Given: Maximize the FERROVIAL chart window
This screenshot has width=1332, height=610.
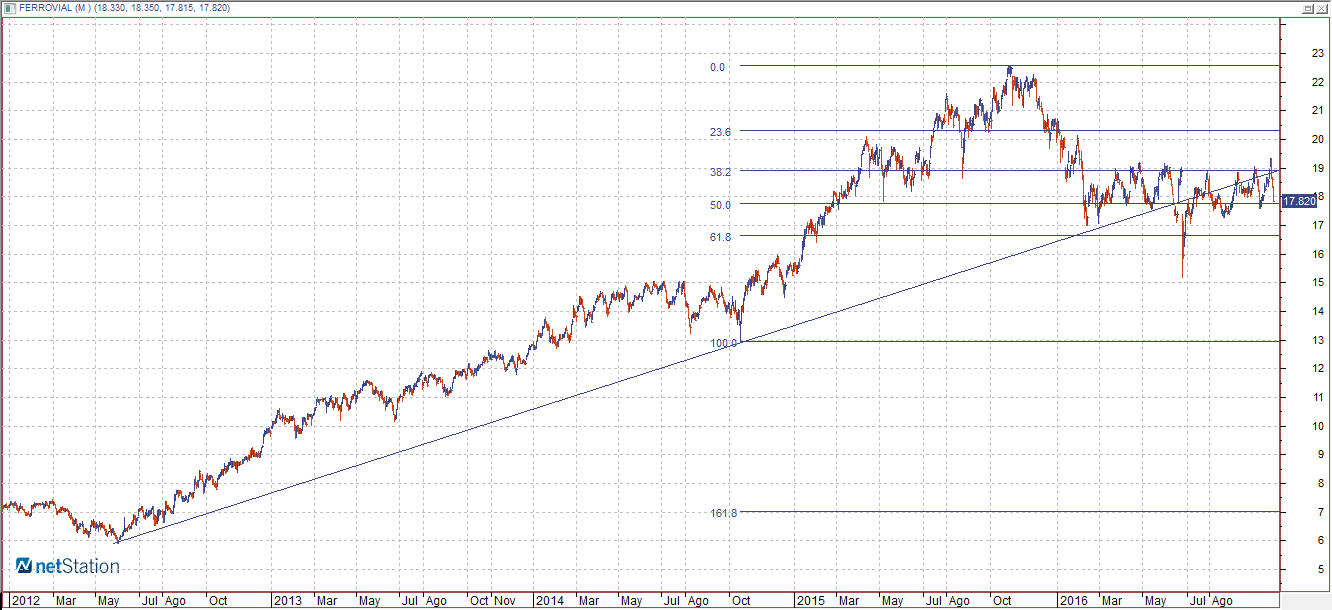Looking at the screenshot, I should tap(1307, 8).
